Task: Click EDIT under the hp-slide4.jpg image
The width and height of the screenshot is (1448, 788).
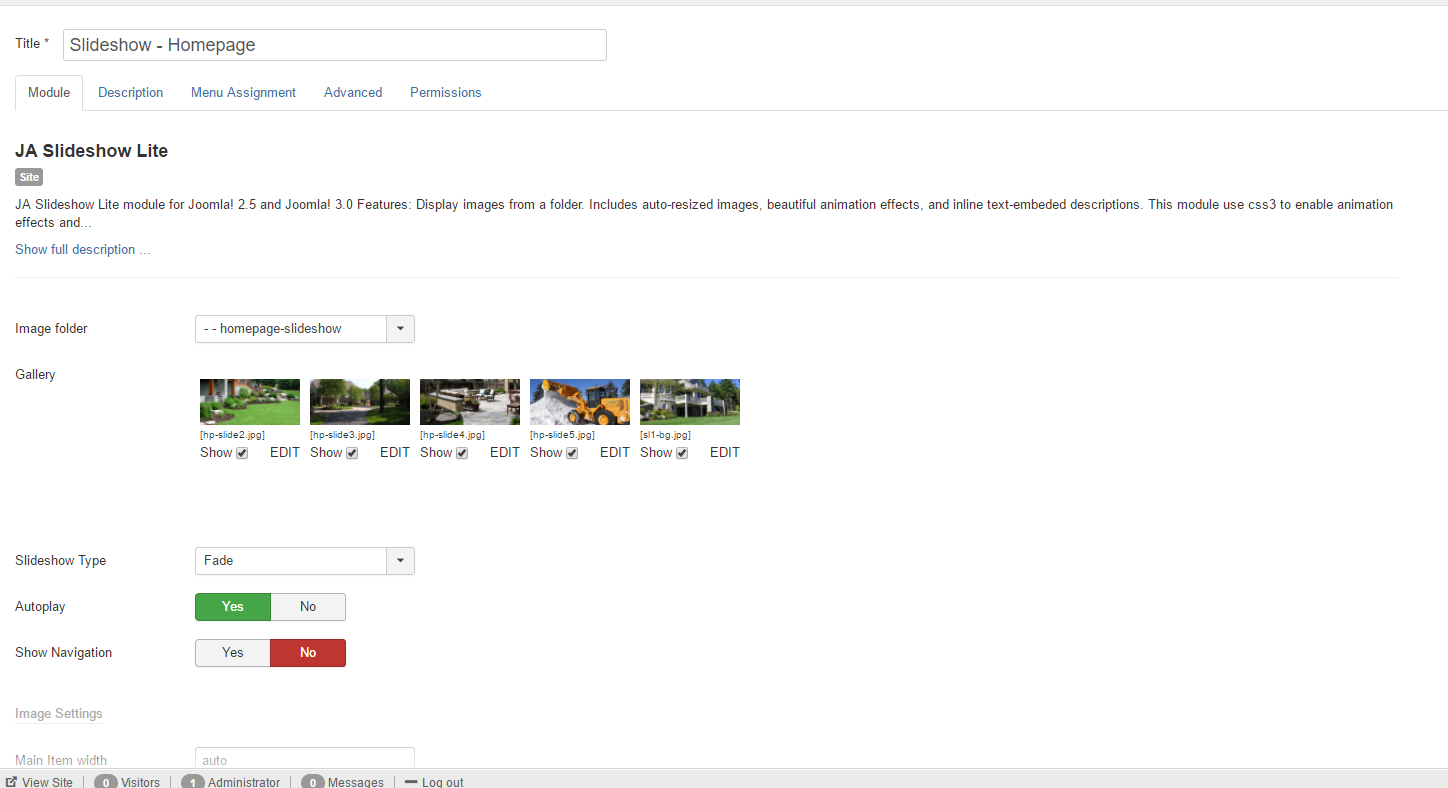Action: [x=505, y=453]
